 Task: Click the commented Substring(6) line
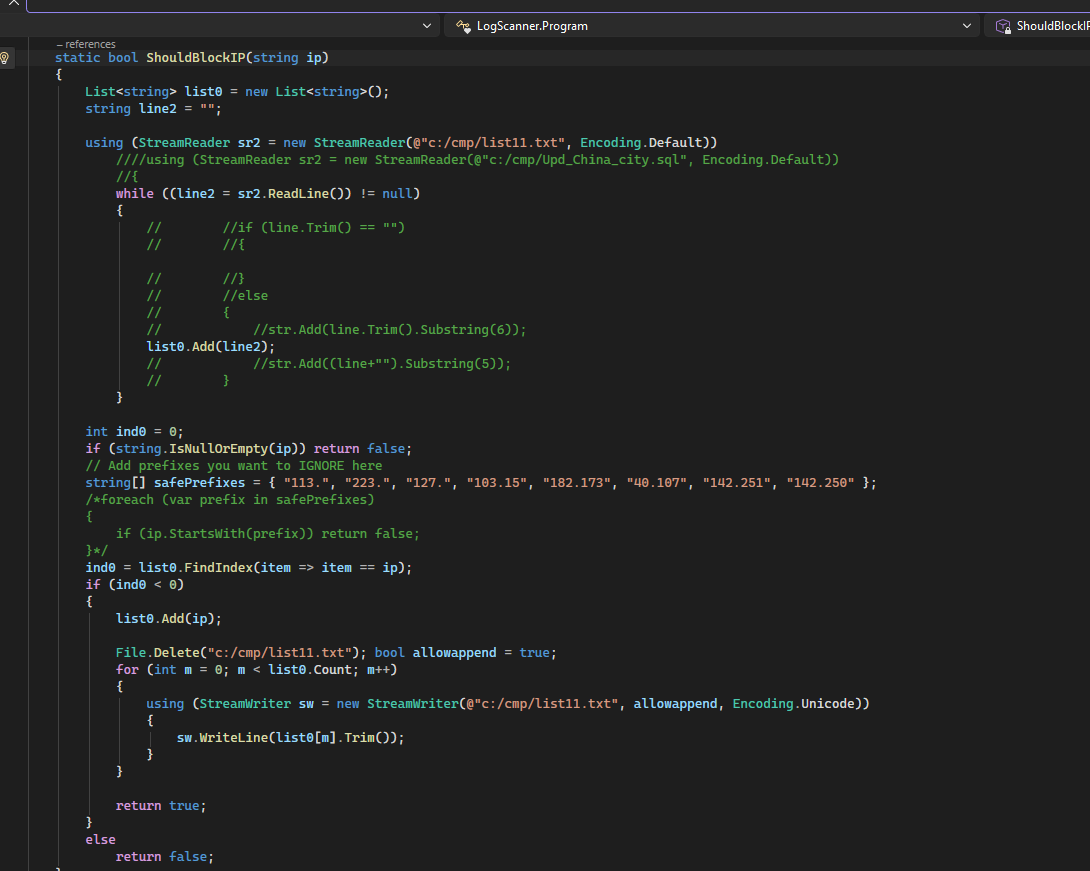336,329
